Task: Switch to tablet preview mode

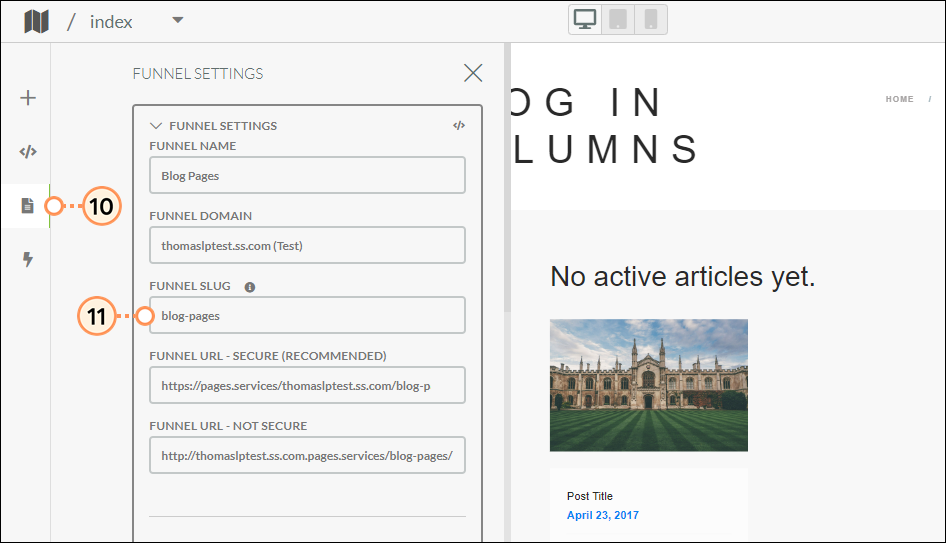Action: tap(618, 19)
